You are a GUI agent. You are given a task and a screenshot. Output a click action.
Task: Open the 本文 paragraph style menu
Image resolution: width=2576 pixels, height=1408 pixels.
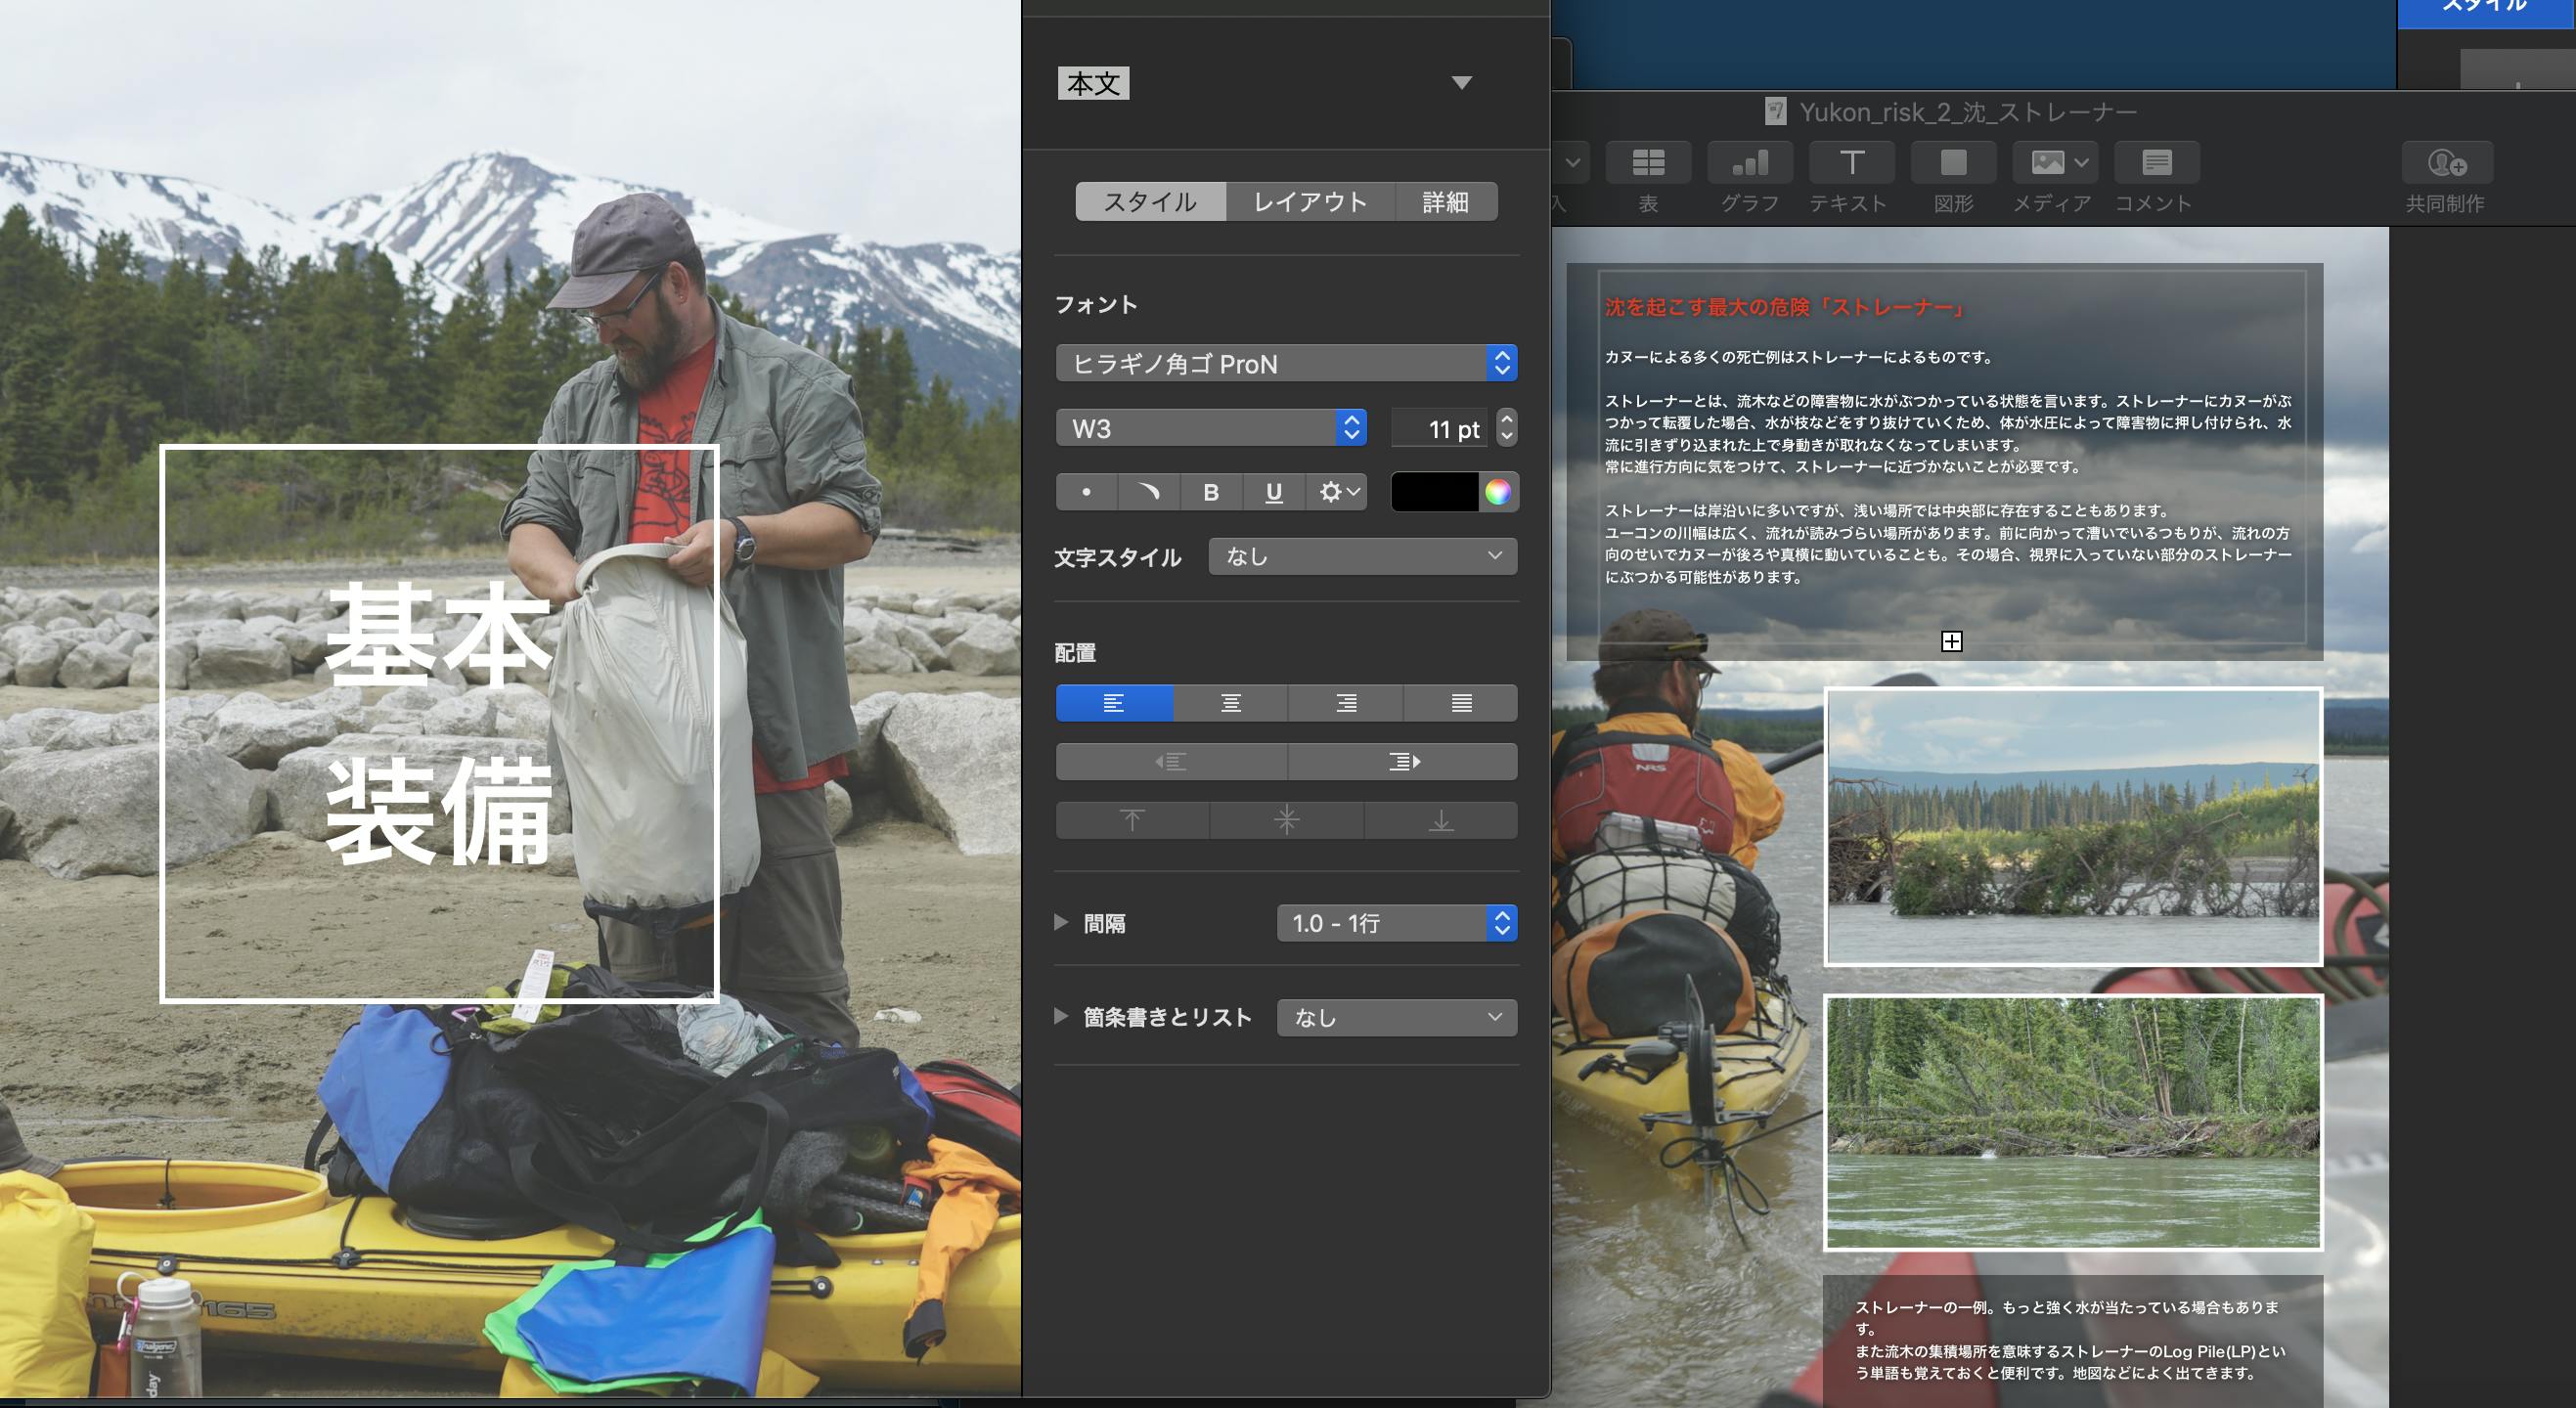pyautogui.click(x=1461, y=83)
